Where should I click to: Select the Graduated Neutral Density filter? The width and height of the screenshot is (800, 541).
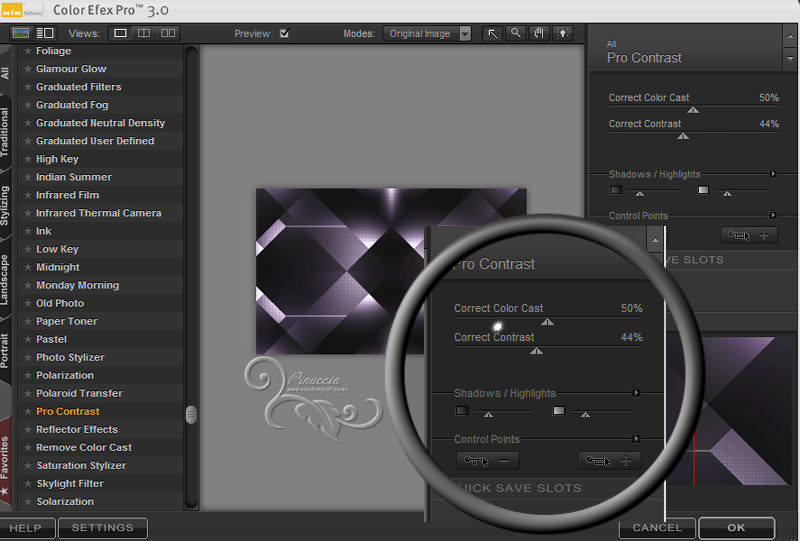tap(101, 123)
